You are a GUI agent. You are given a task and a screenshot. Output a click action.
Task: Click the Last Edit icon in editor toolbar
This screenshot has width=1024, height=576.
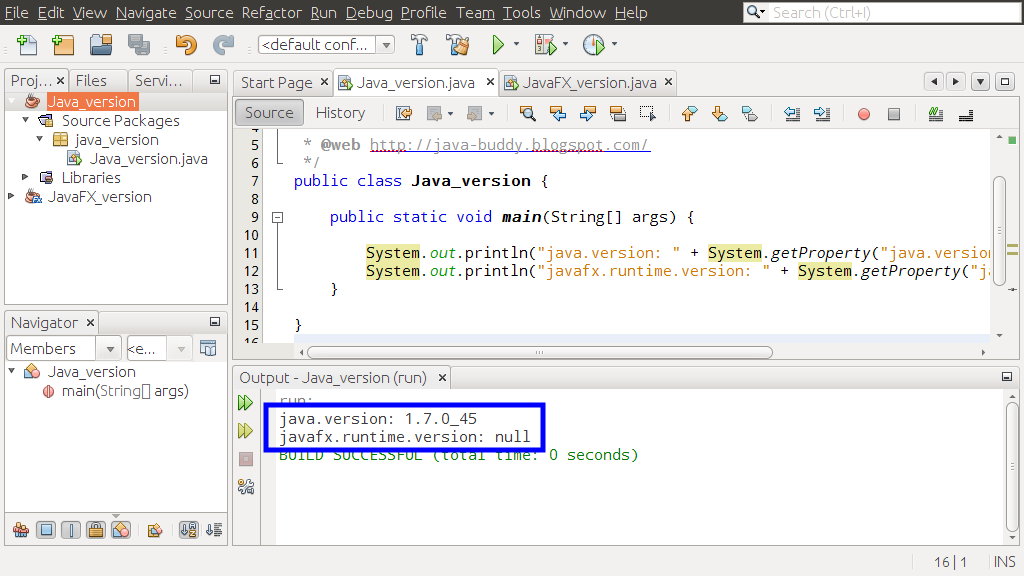pos(404,114)
